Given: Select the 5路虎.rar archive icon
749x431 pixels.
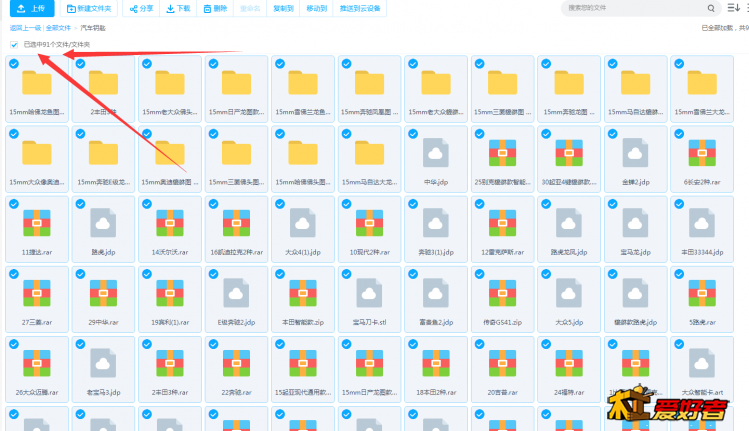Looking at the screenshot, I should coord(702,293).
